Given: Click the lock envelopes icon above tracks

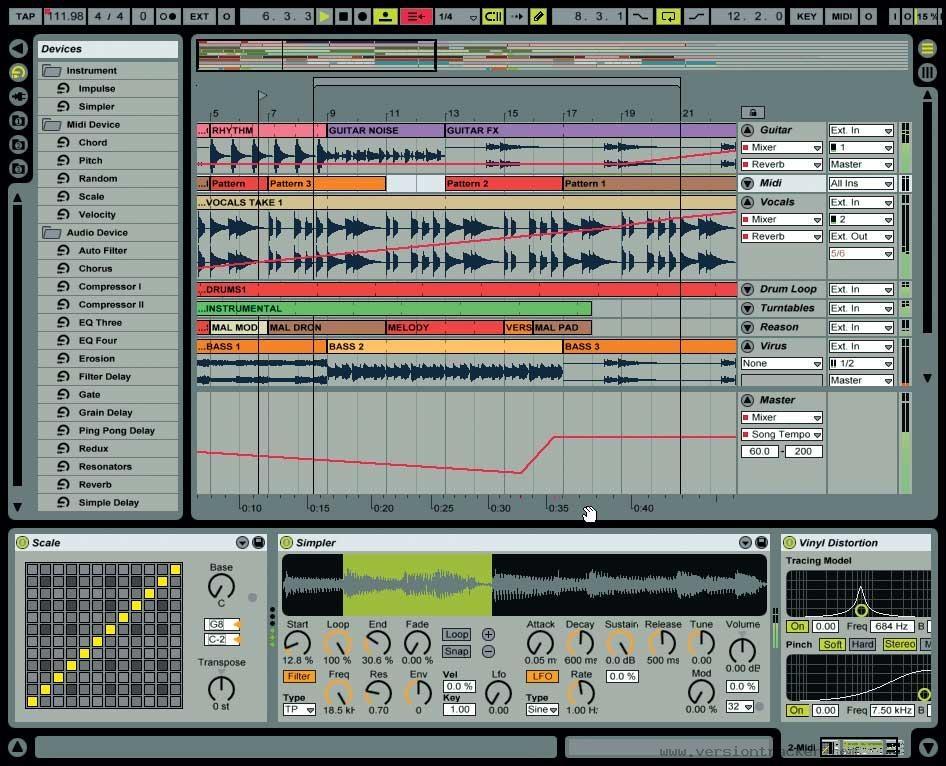Looking at the screenshot, I should 752,112.
